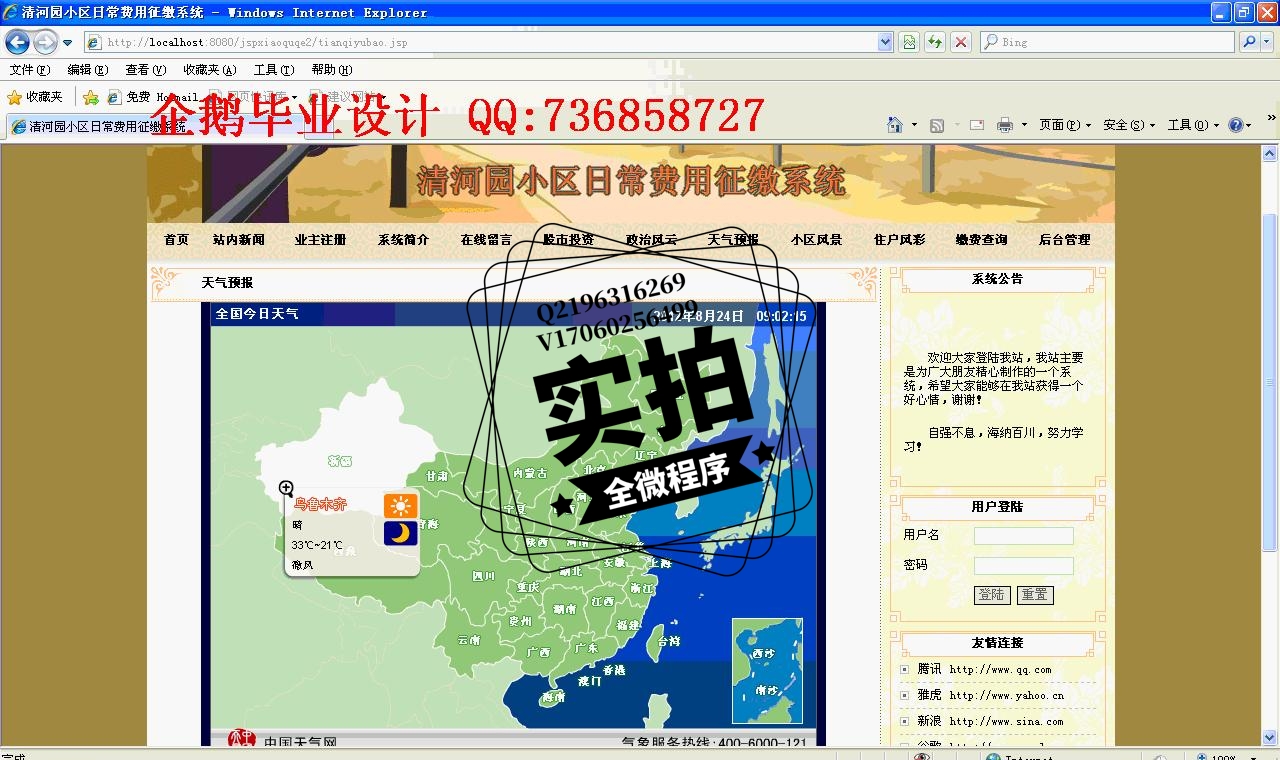Click the search magnifier button
The height and width of the screenshot is (760, 1280).
[x=1248, y=42]
